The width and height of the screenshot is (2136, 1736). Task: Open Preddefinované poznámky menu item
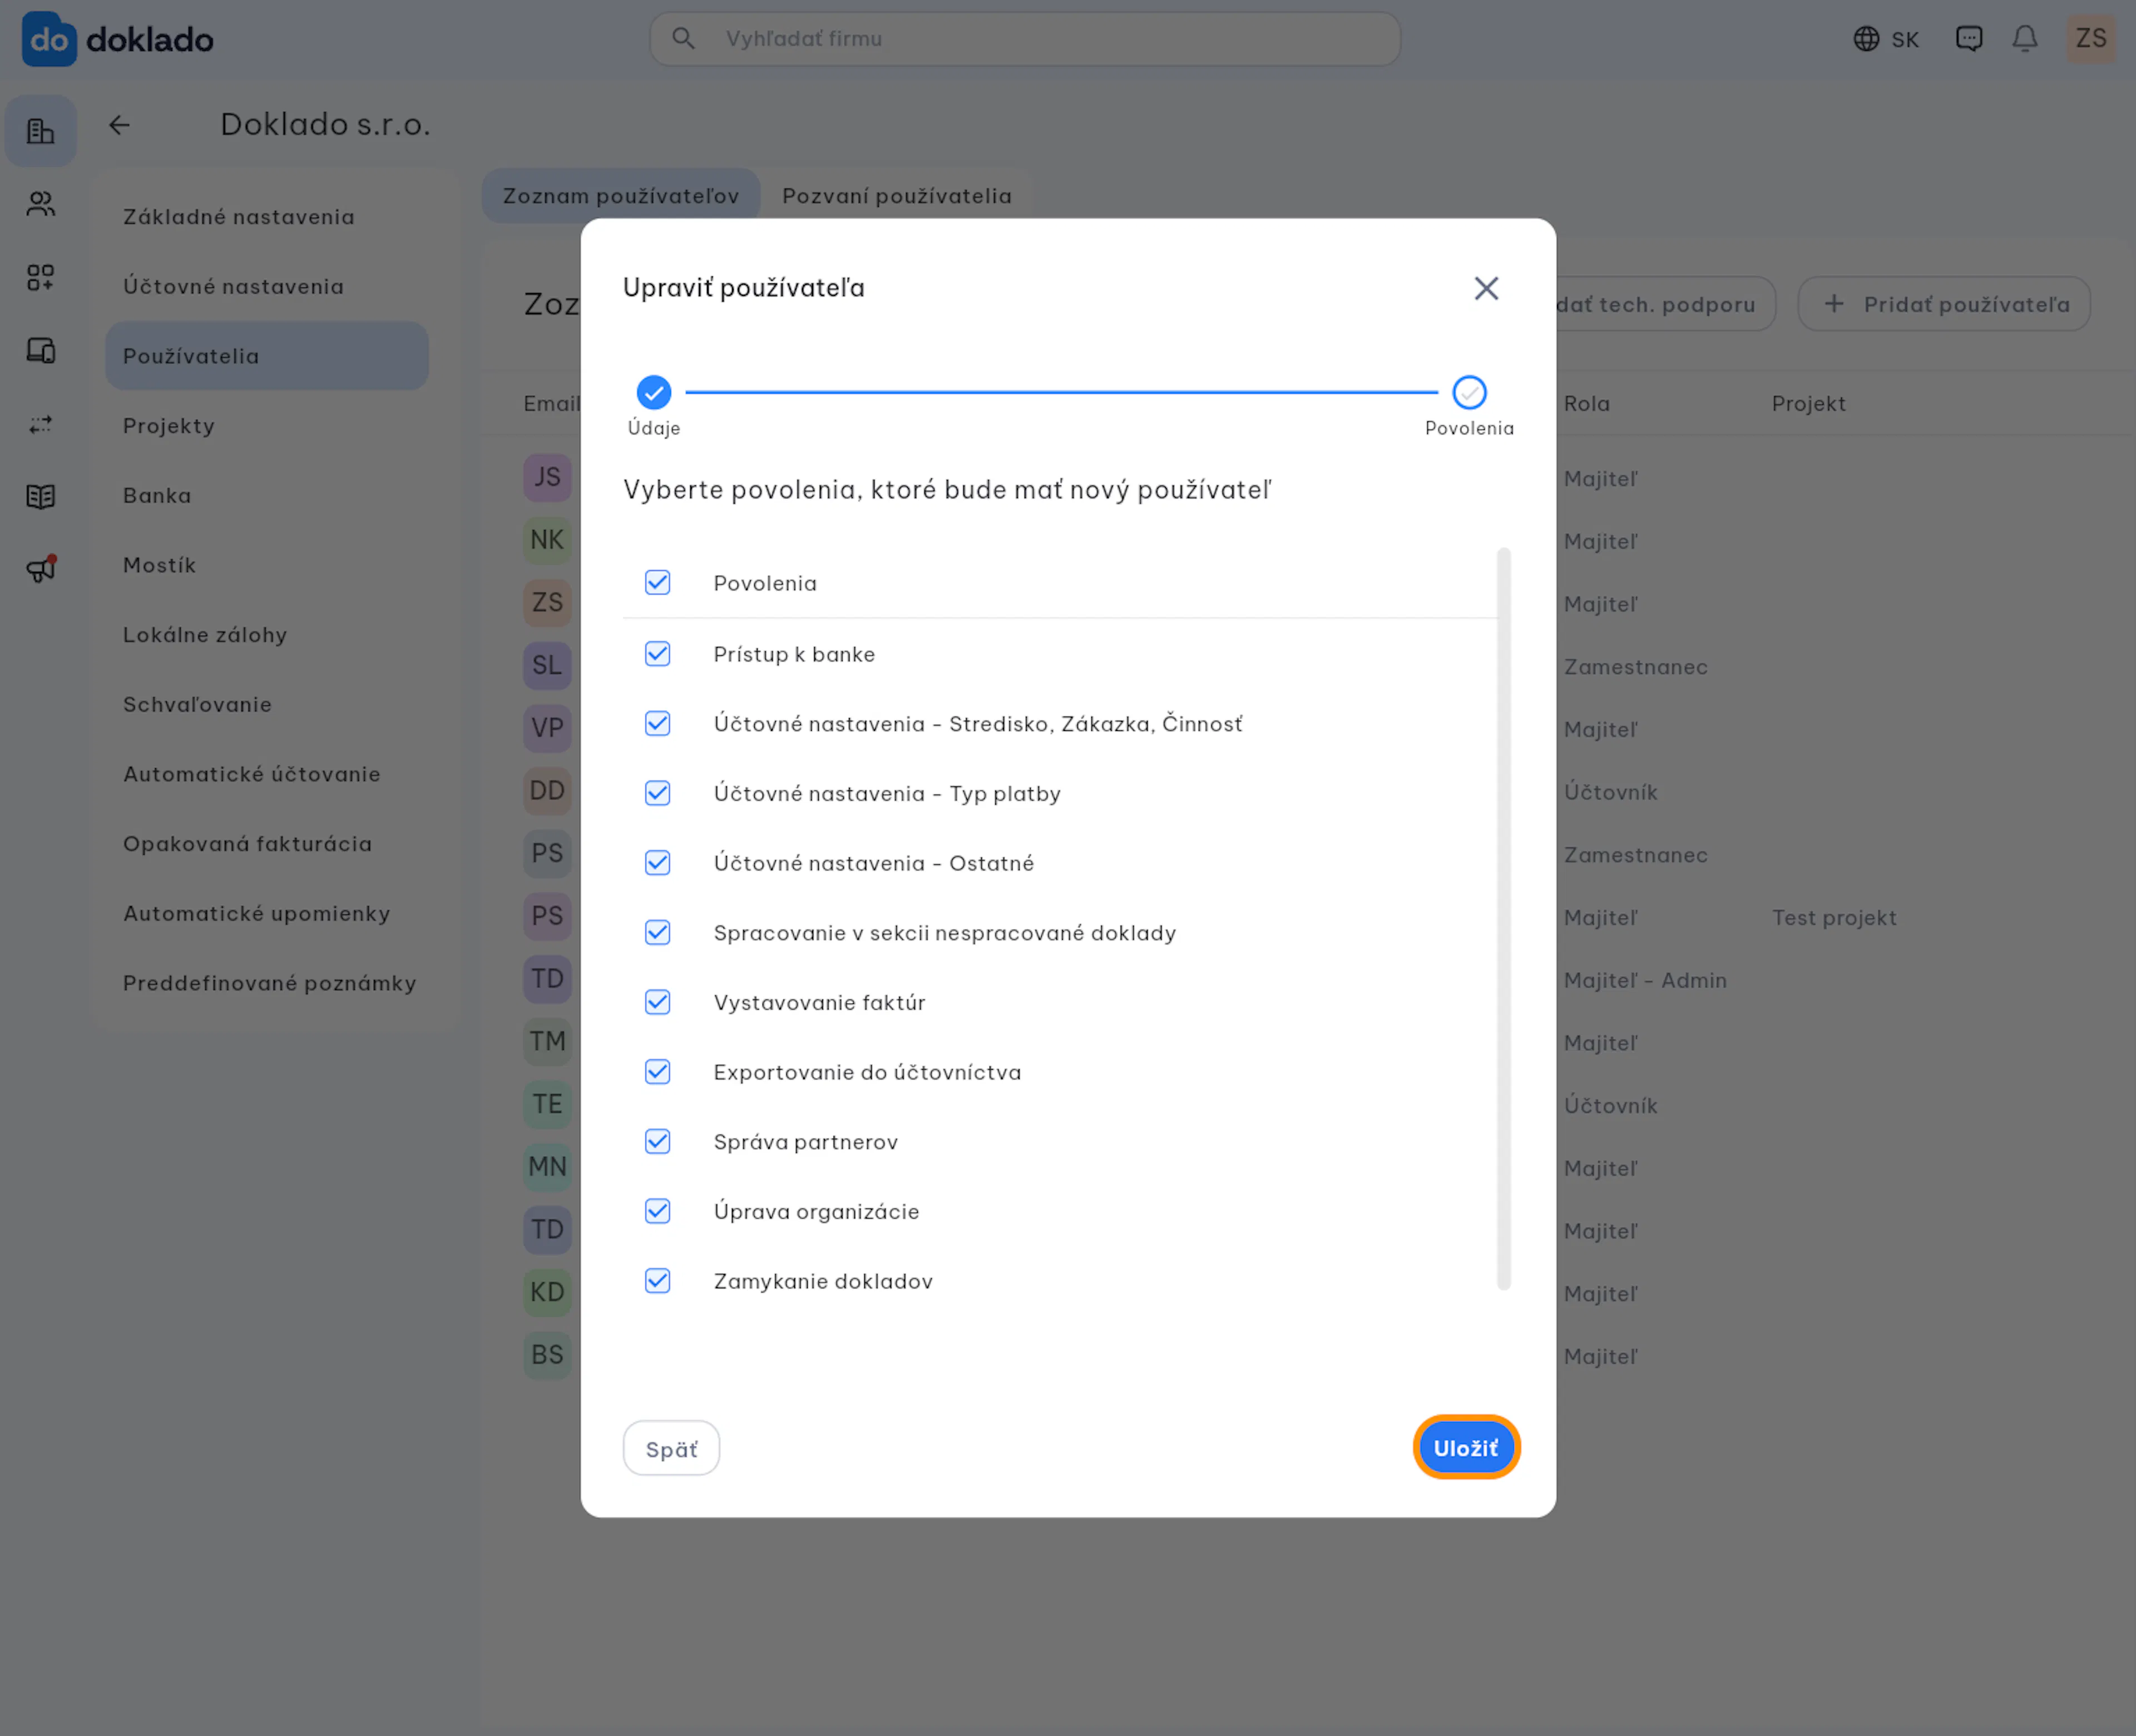click(x=267, y=983)
